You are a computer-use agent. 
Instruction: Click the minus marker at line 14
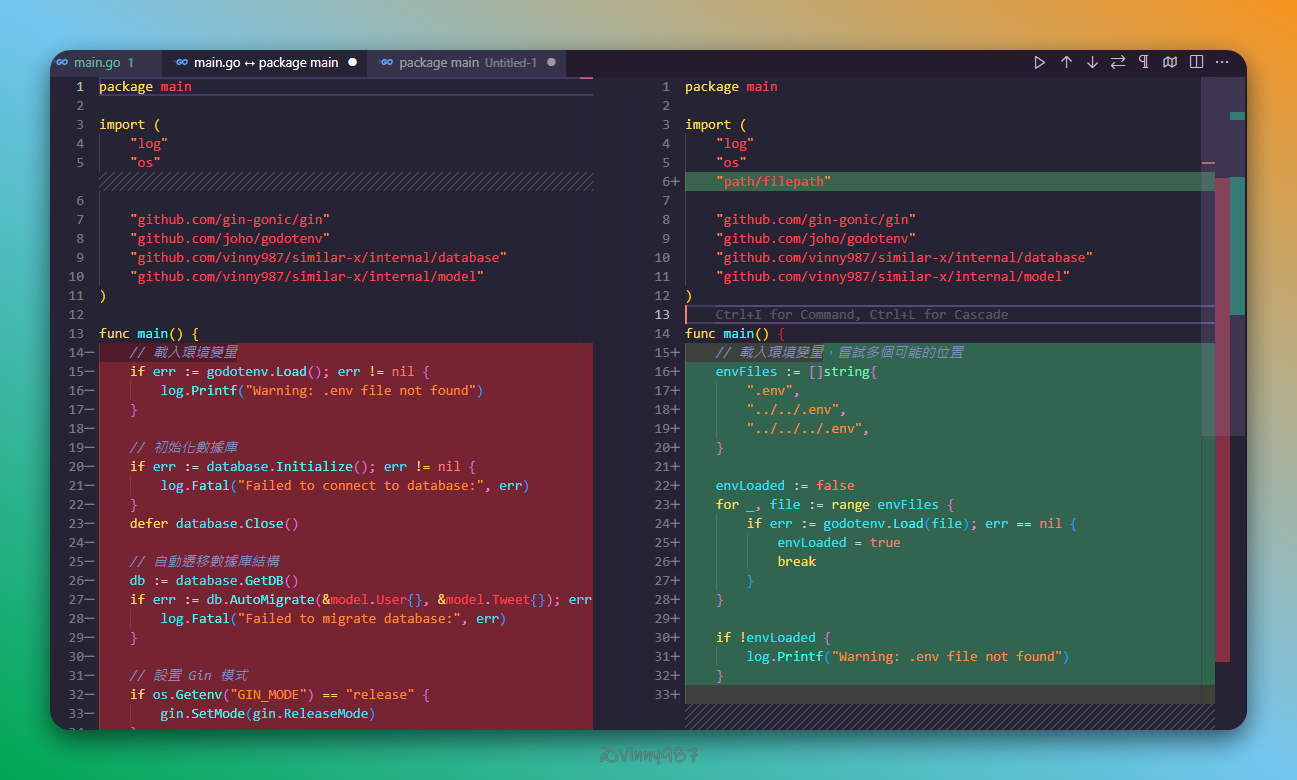pyautogui.click(x=89, y=352)
